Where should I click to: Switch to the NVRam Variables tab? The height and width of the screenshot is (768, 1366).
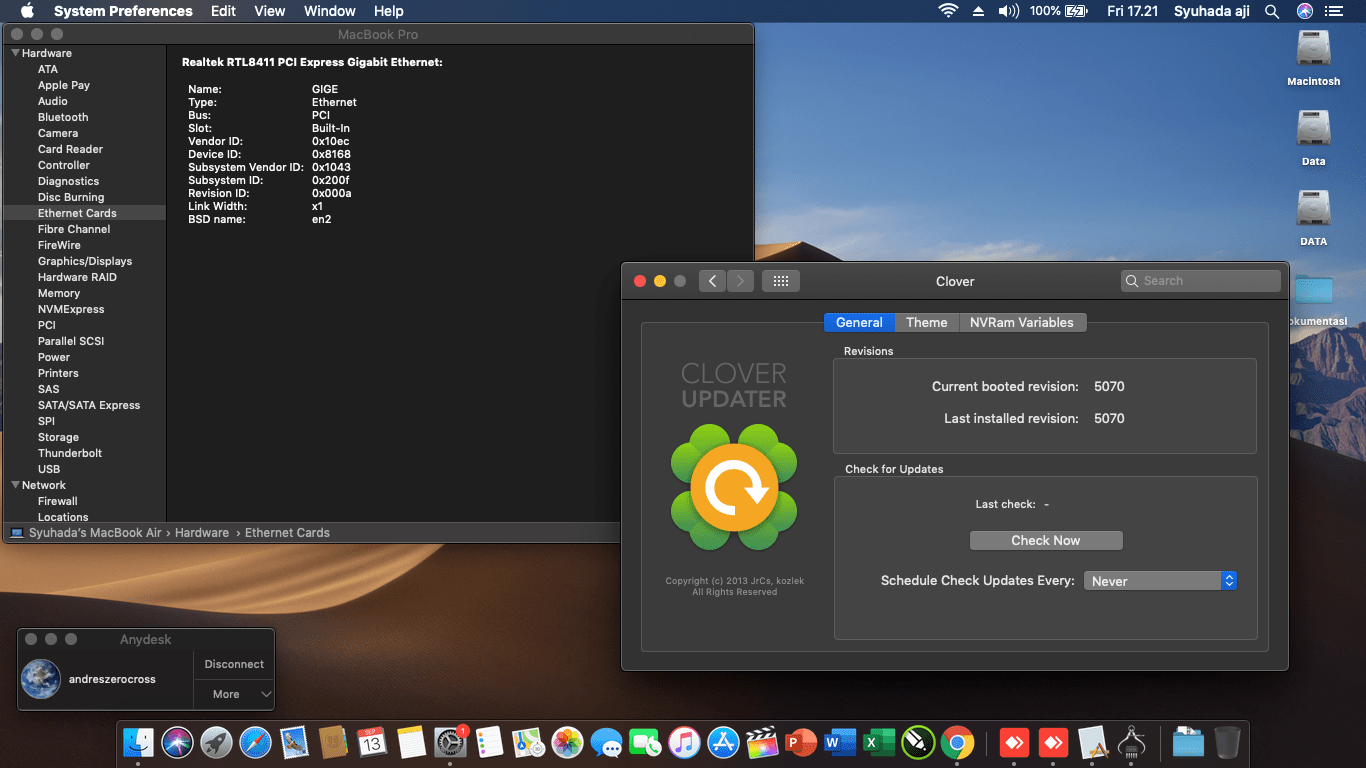pos(1021,322)
